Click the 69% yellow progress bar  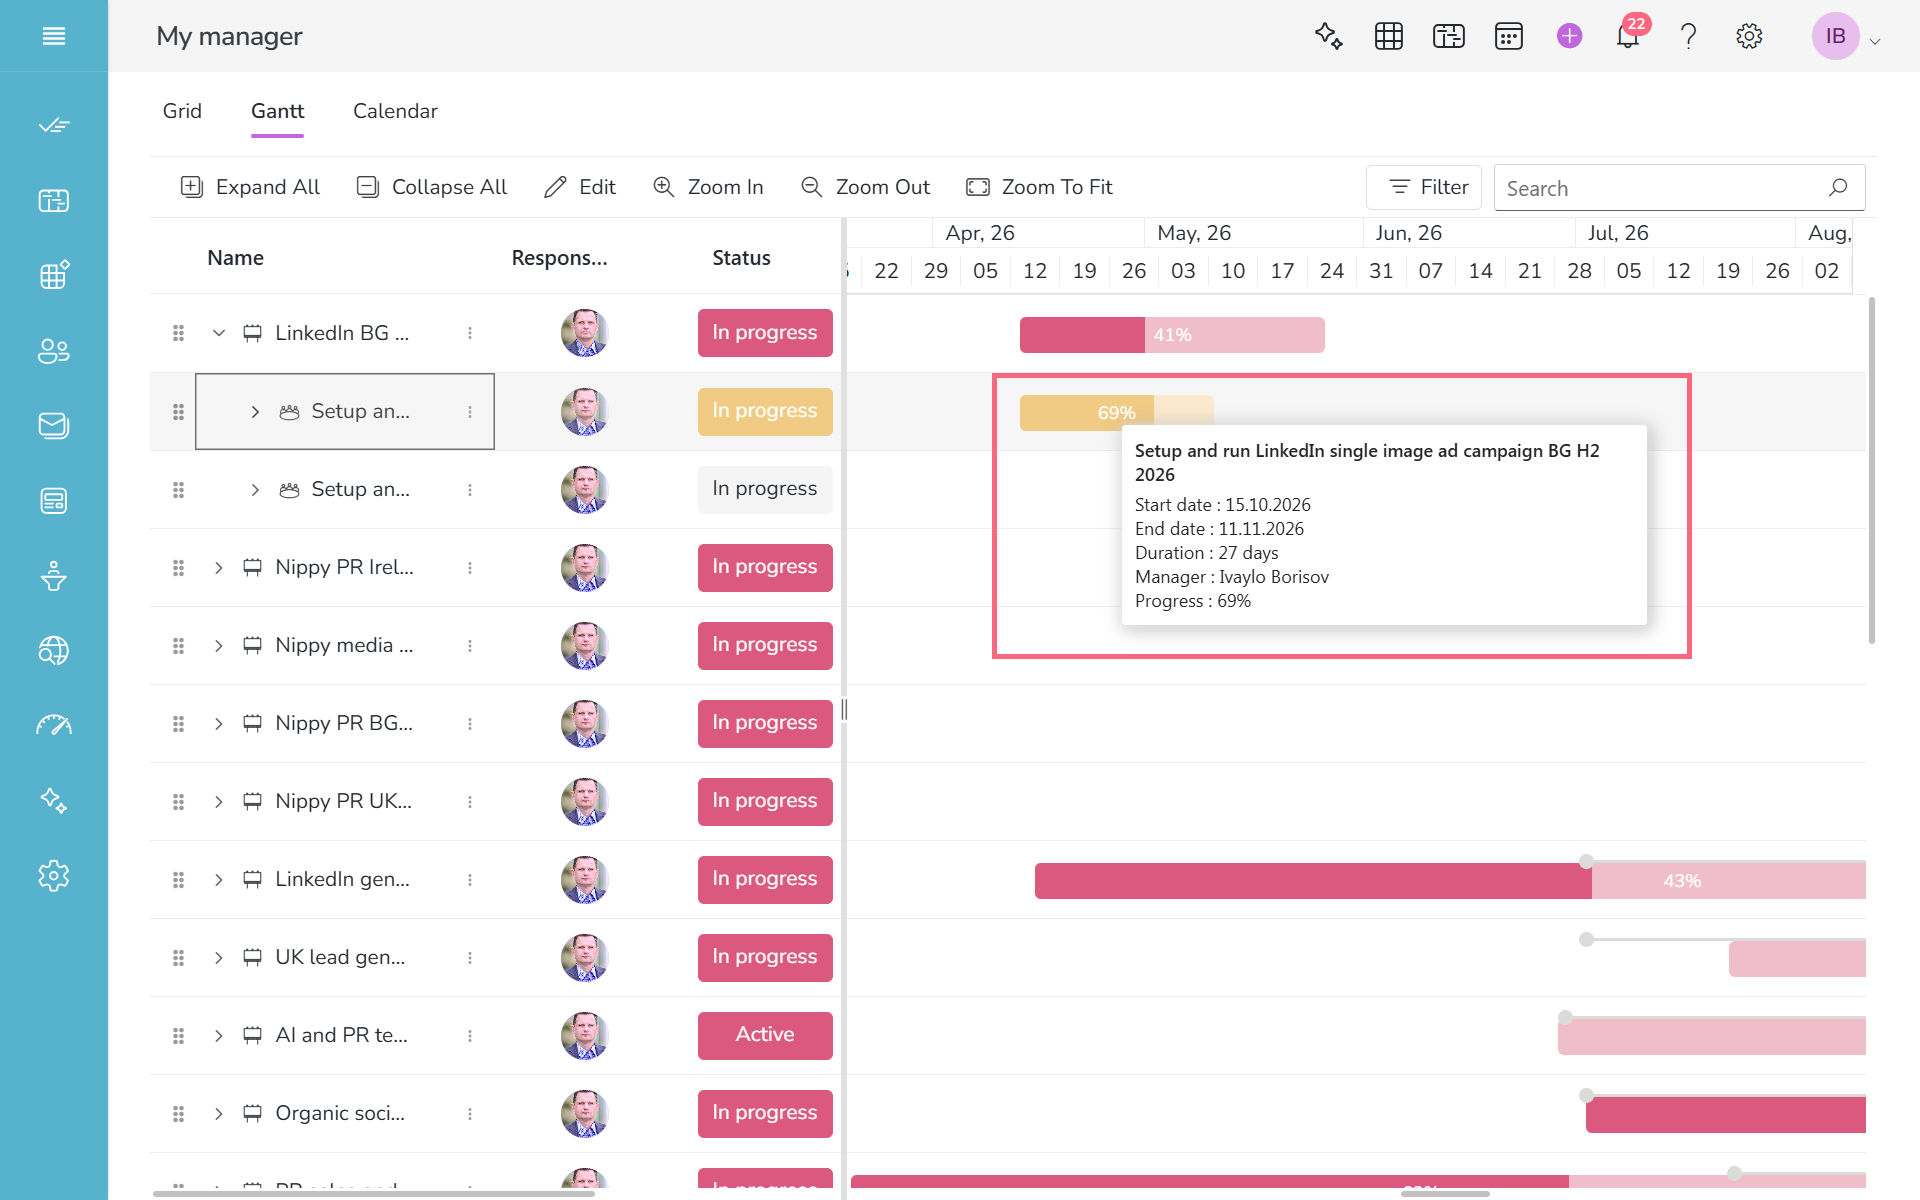click(1116, 413)
